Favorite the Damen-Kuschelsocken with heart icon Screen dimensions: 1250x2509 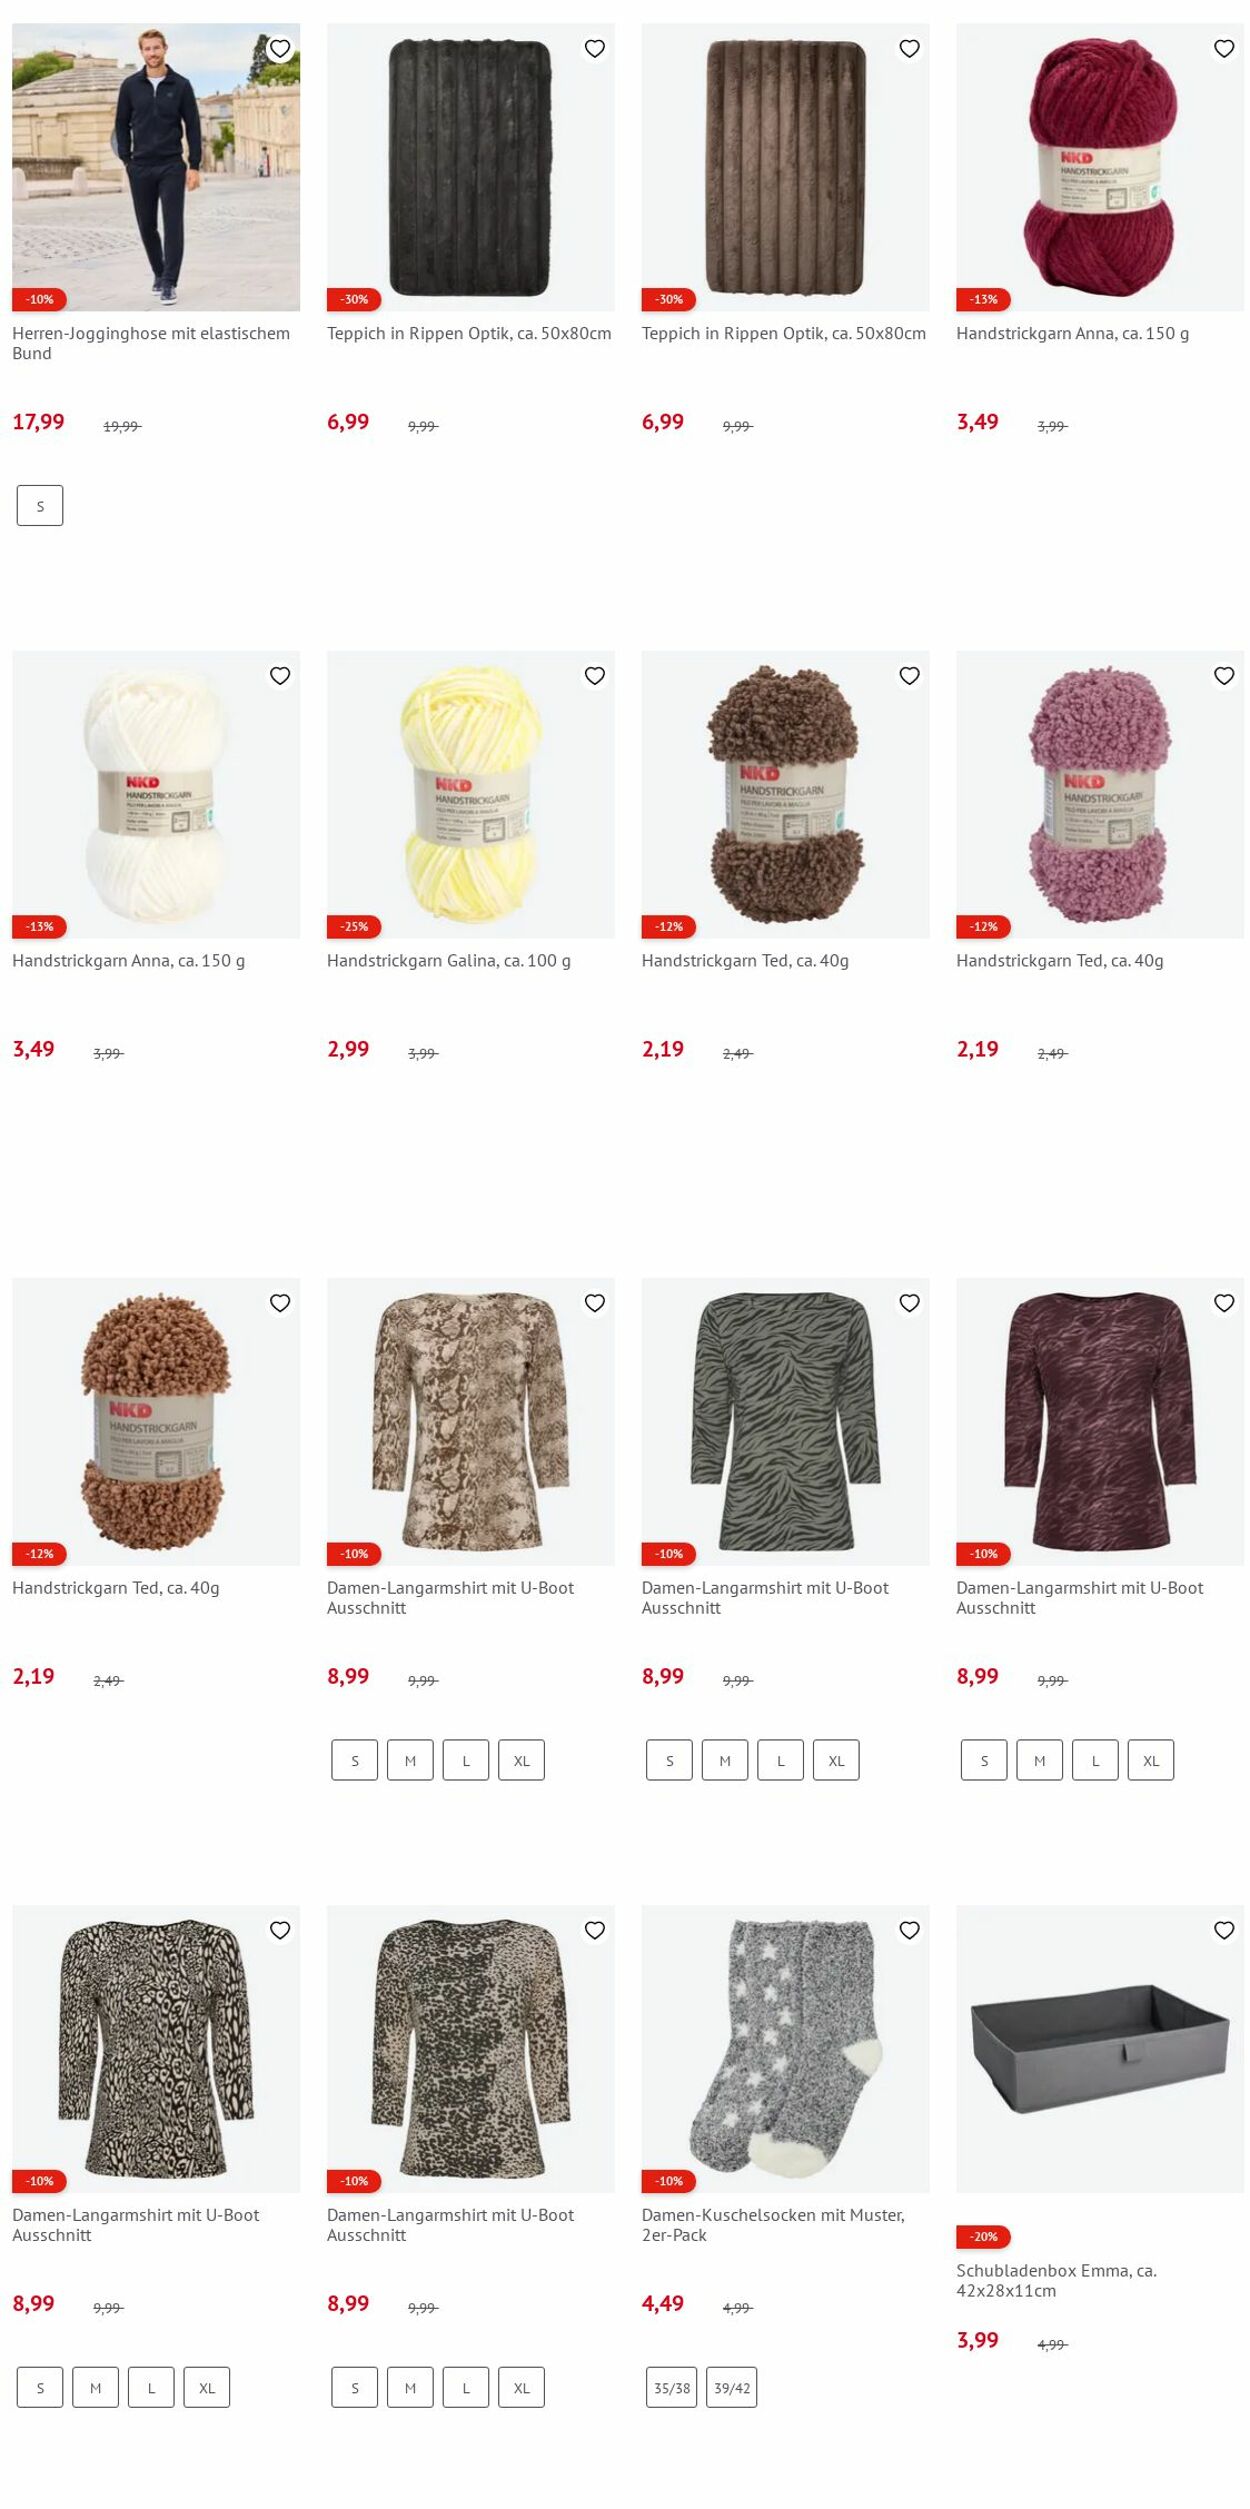pos(909,1929)
